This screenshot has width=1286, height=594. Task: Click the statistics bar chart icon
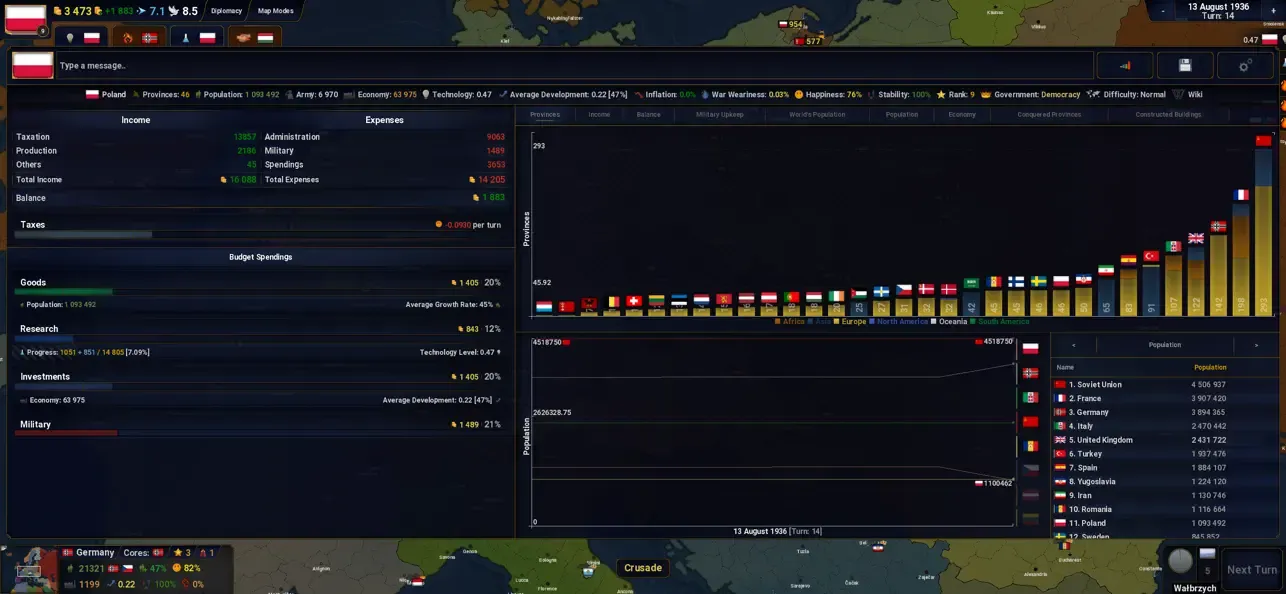(1124, 66)
